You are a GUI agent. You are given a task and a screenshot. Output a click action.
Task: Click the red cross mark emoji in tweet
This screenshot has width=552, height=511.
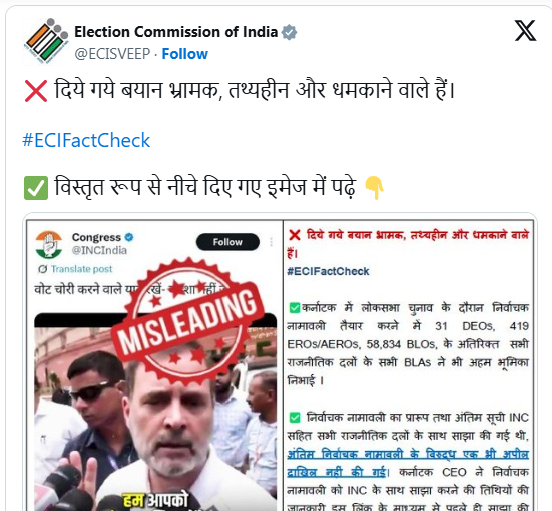pos(36,91)
